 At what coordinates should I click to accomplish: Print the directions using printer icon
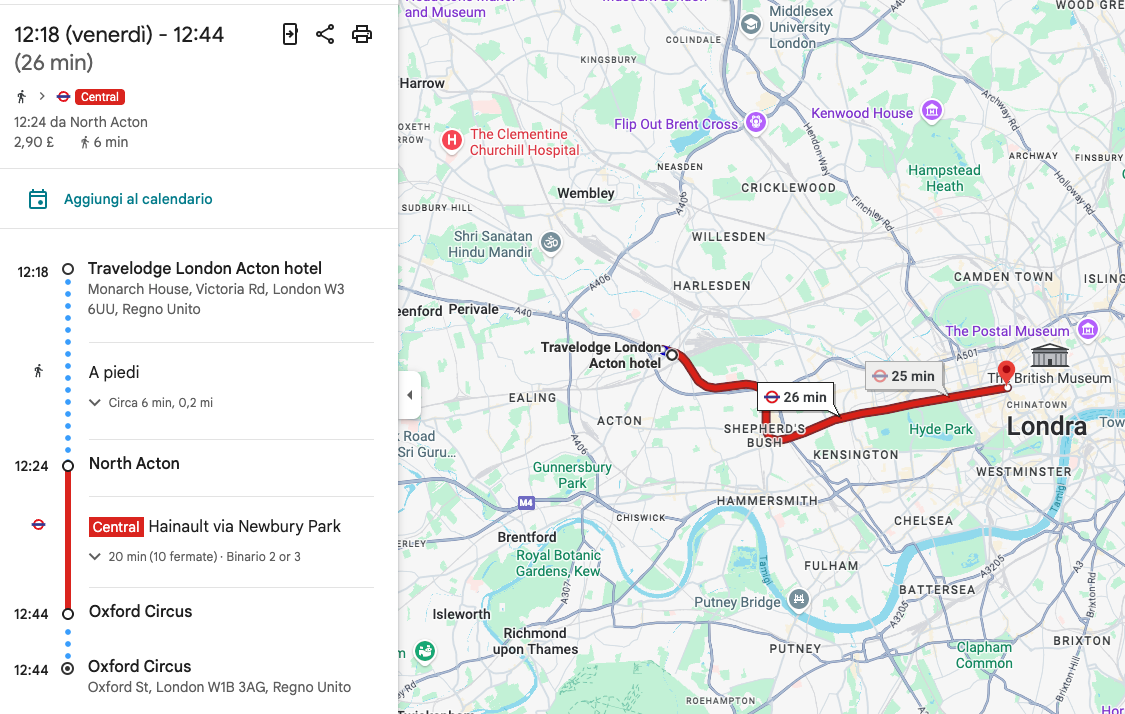point(362,35)
